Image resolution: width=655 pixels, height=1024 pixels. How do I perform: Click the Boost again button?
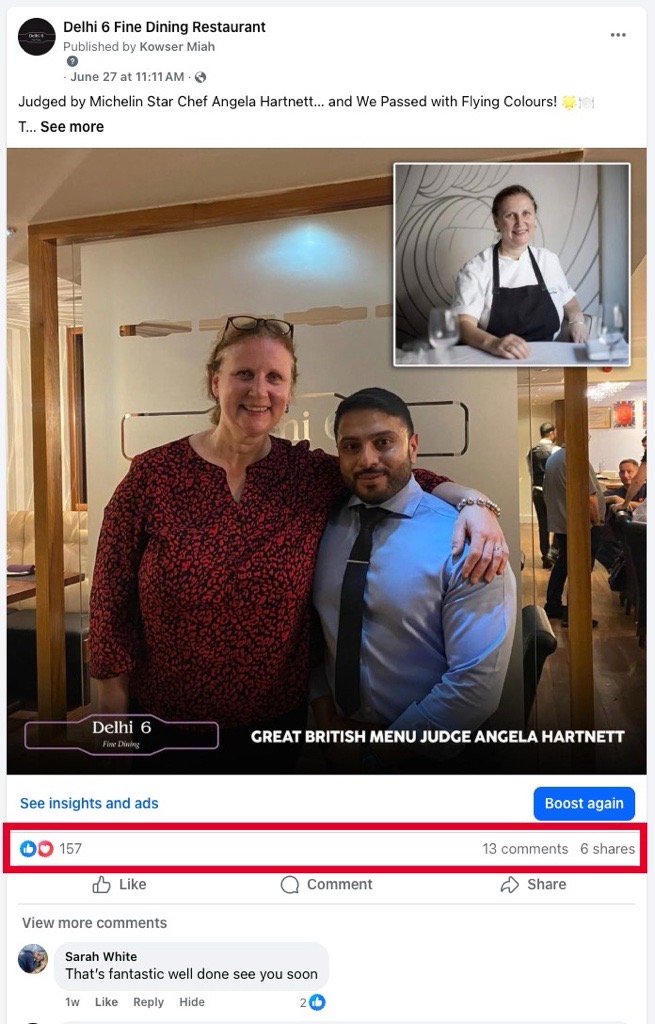click(584, 803)
